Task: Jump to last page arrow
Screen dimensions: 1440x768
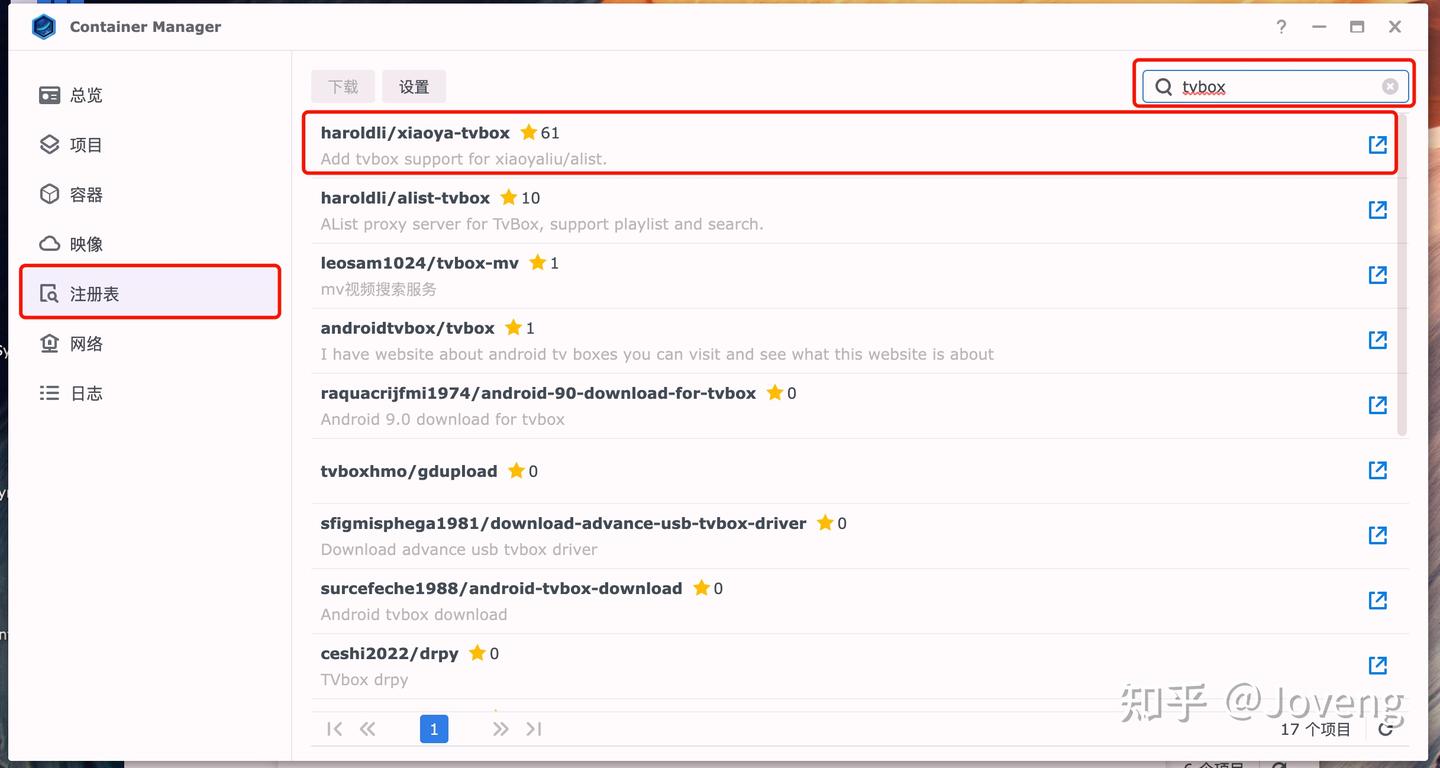Action: click(534, 729)
